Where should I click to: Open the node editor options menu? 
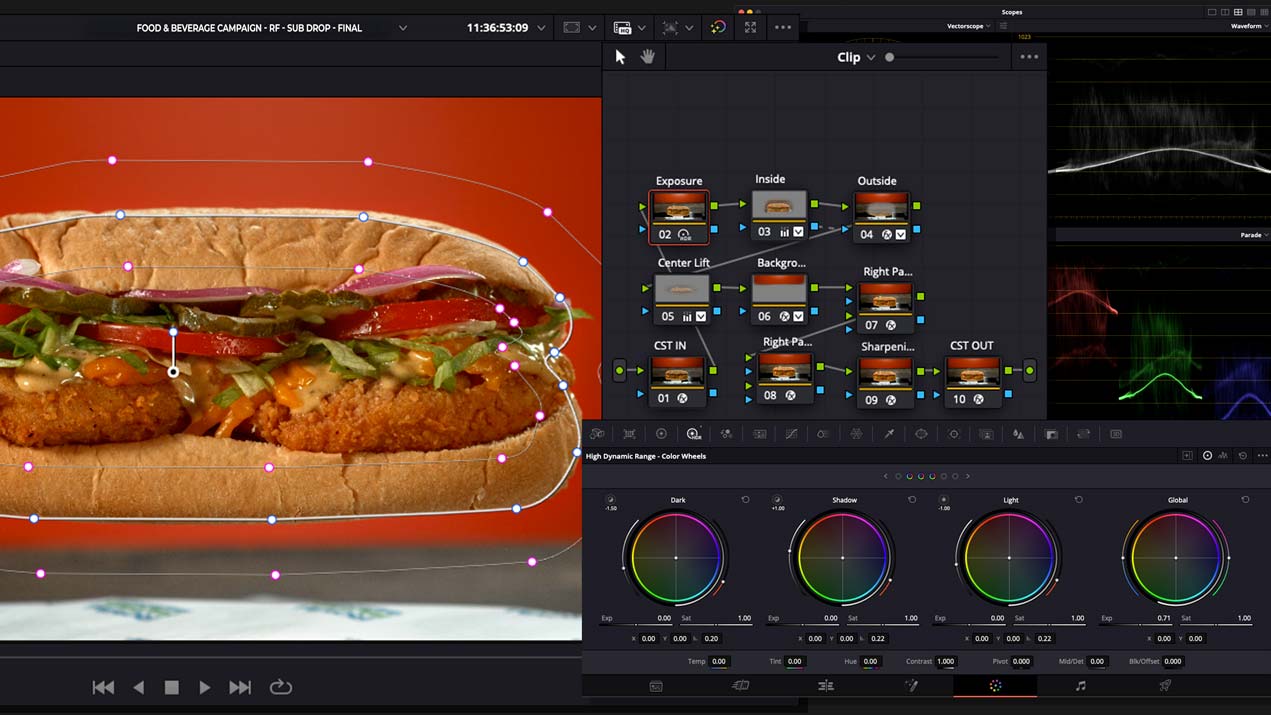pyautogui.click(x=1029, y=57)
